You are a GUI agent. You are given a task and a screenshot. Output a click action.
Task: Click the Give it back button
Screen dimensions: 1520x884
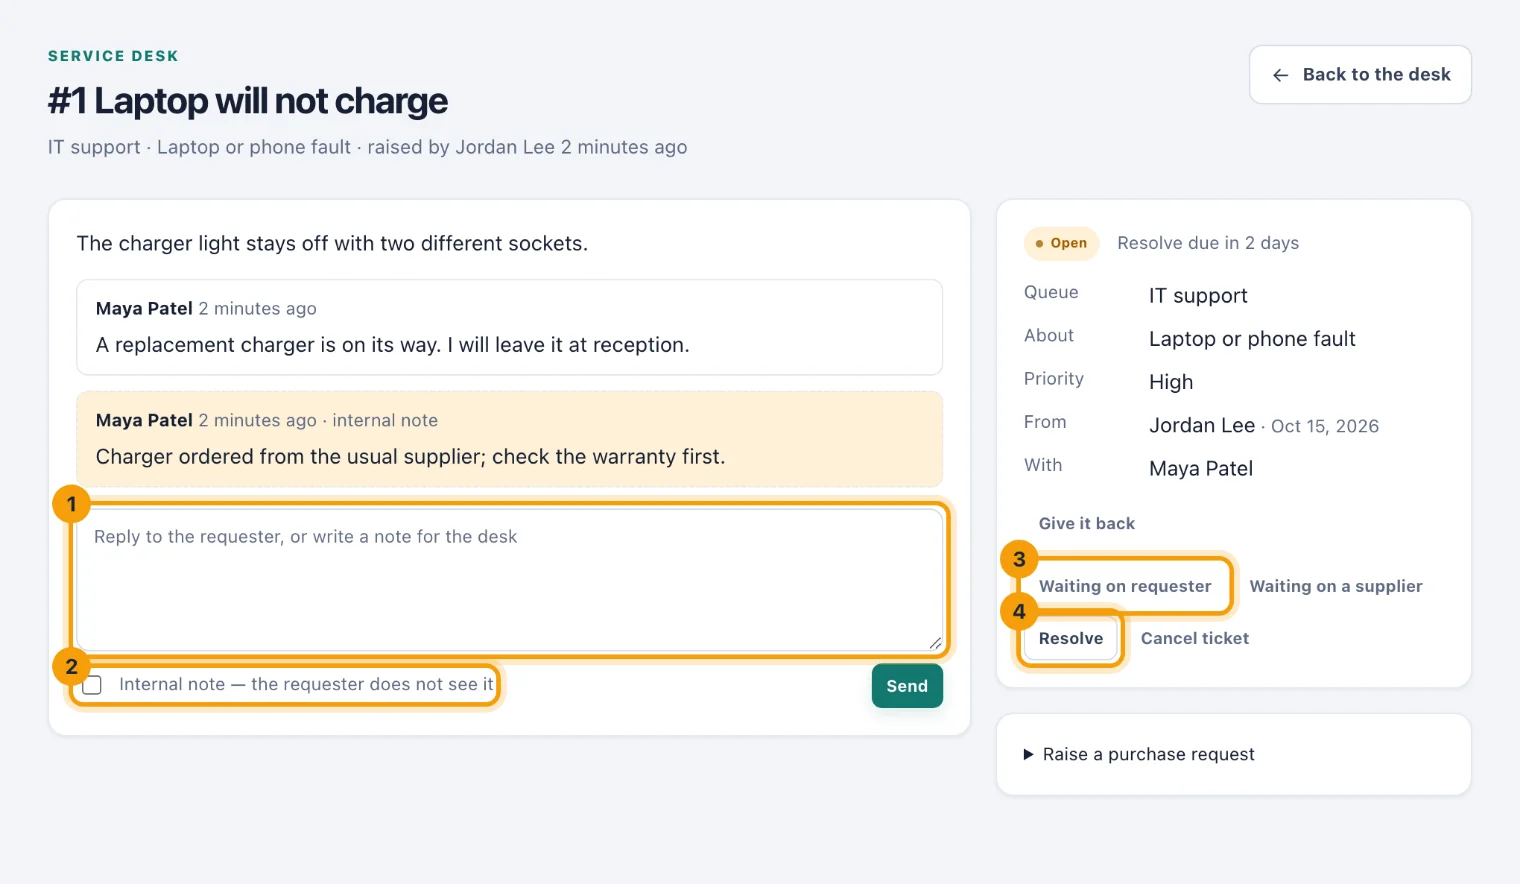1087,523
